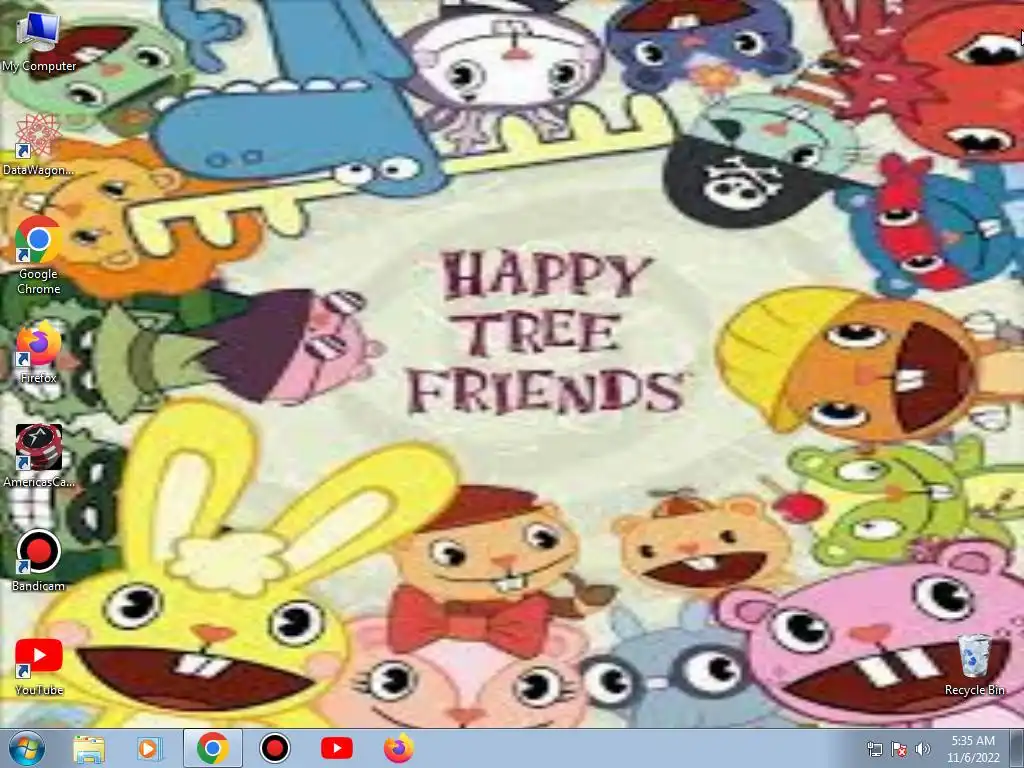This screenshot has height=768, width=1024.
Task: Select the AmericasCardroom desktop shortcut
Action: click(39, 456)
